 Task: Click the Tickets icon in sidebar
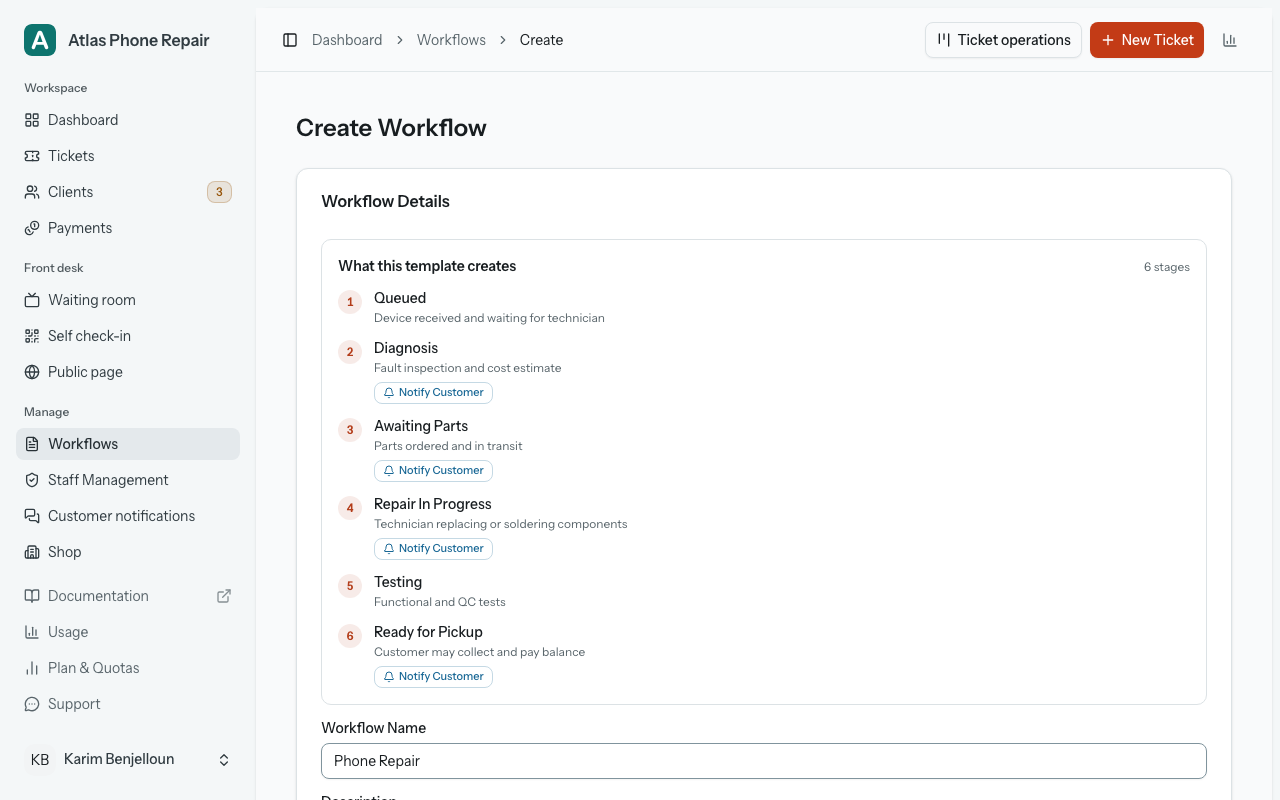(x=32, y=156)
